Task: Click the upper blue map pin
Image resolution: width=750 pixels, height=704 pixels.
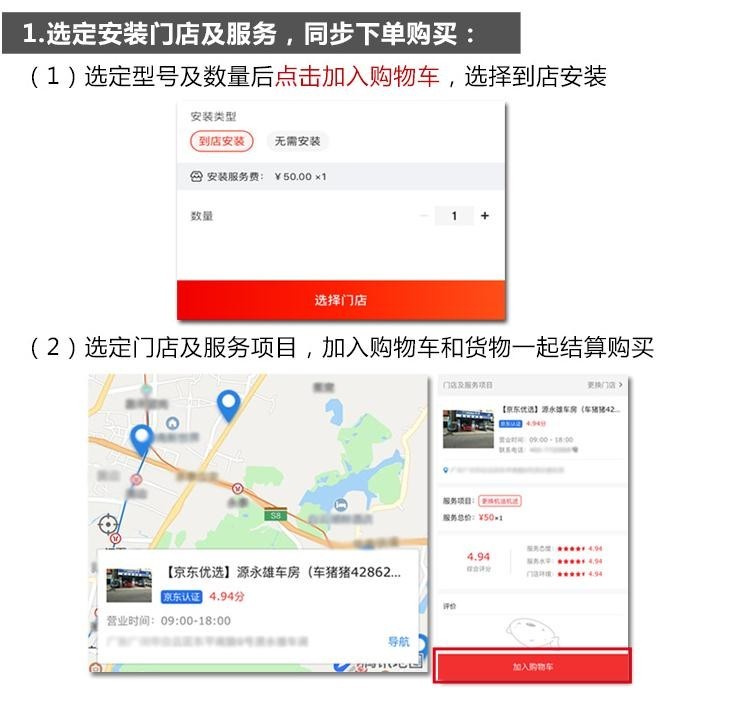Action: [229, 406]
